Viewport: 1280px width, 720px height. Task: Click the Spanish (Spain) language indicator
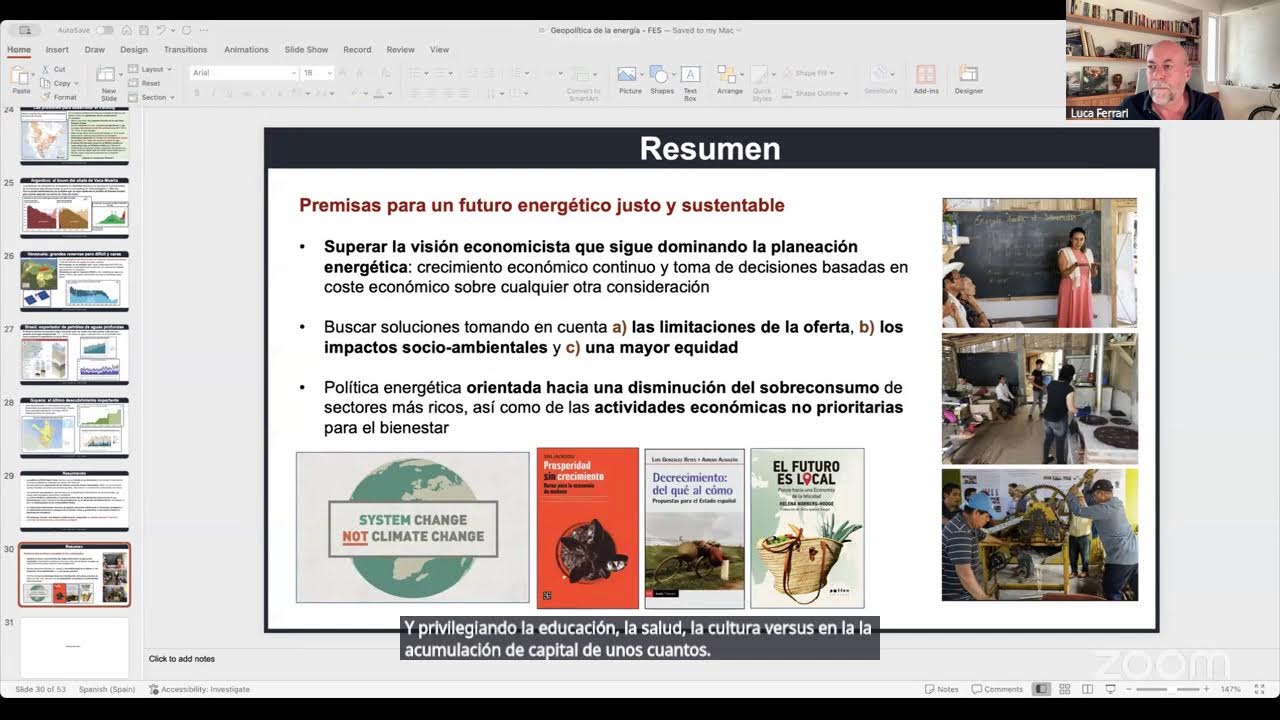(x=107, y=689)
